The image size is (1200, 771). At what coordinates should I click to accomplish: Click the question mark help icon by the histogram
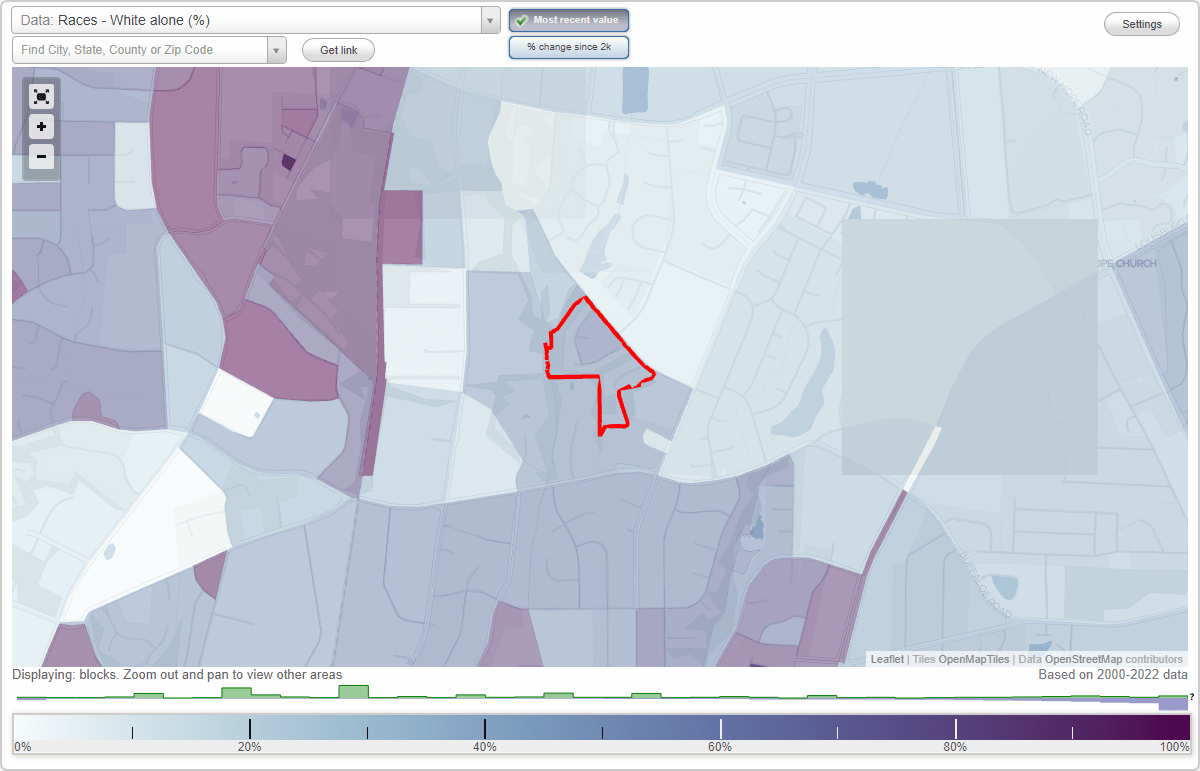pos(1191,696)
